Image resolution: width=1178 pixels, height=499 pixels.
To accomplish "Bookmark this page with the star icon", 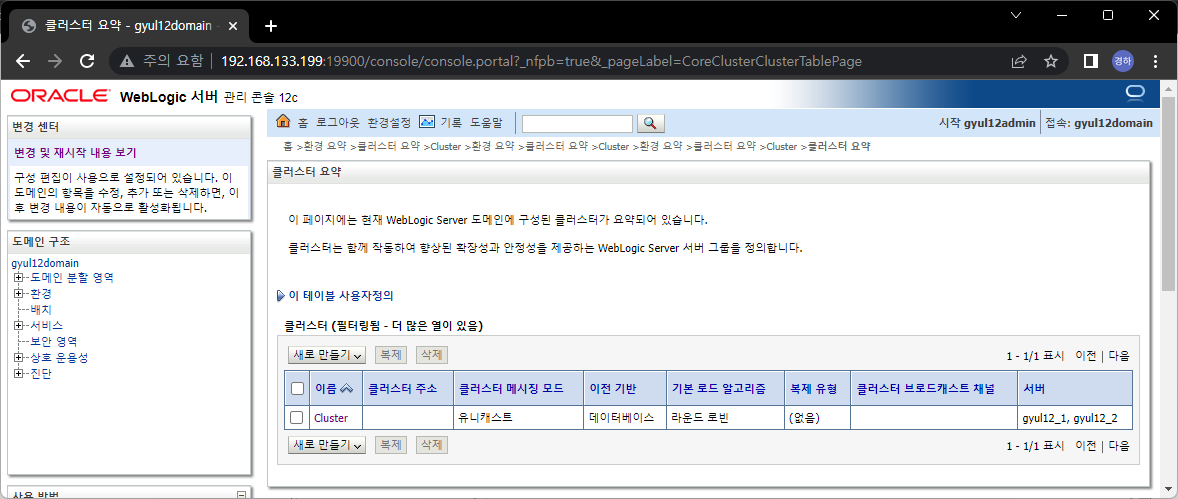I will pos(1051,61).
